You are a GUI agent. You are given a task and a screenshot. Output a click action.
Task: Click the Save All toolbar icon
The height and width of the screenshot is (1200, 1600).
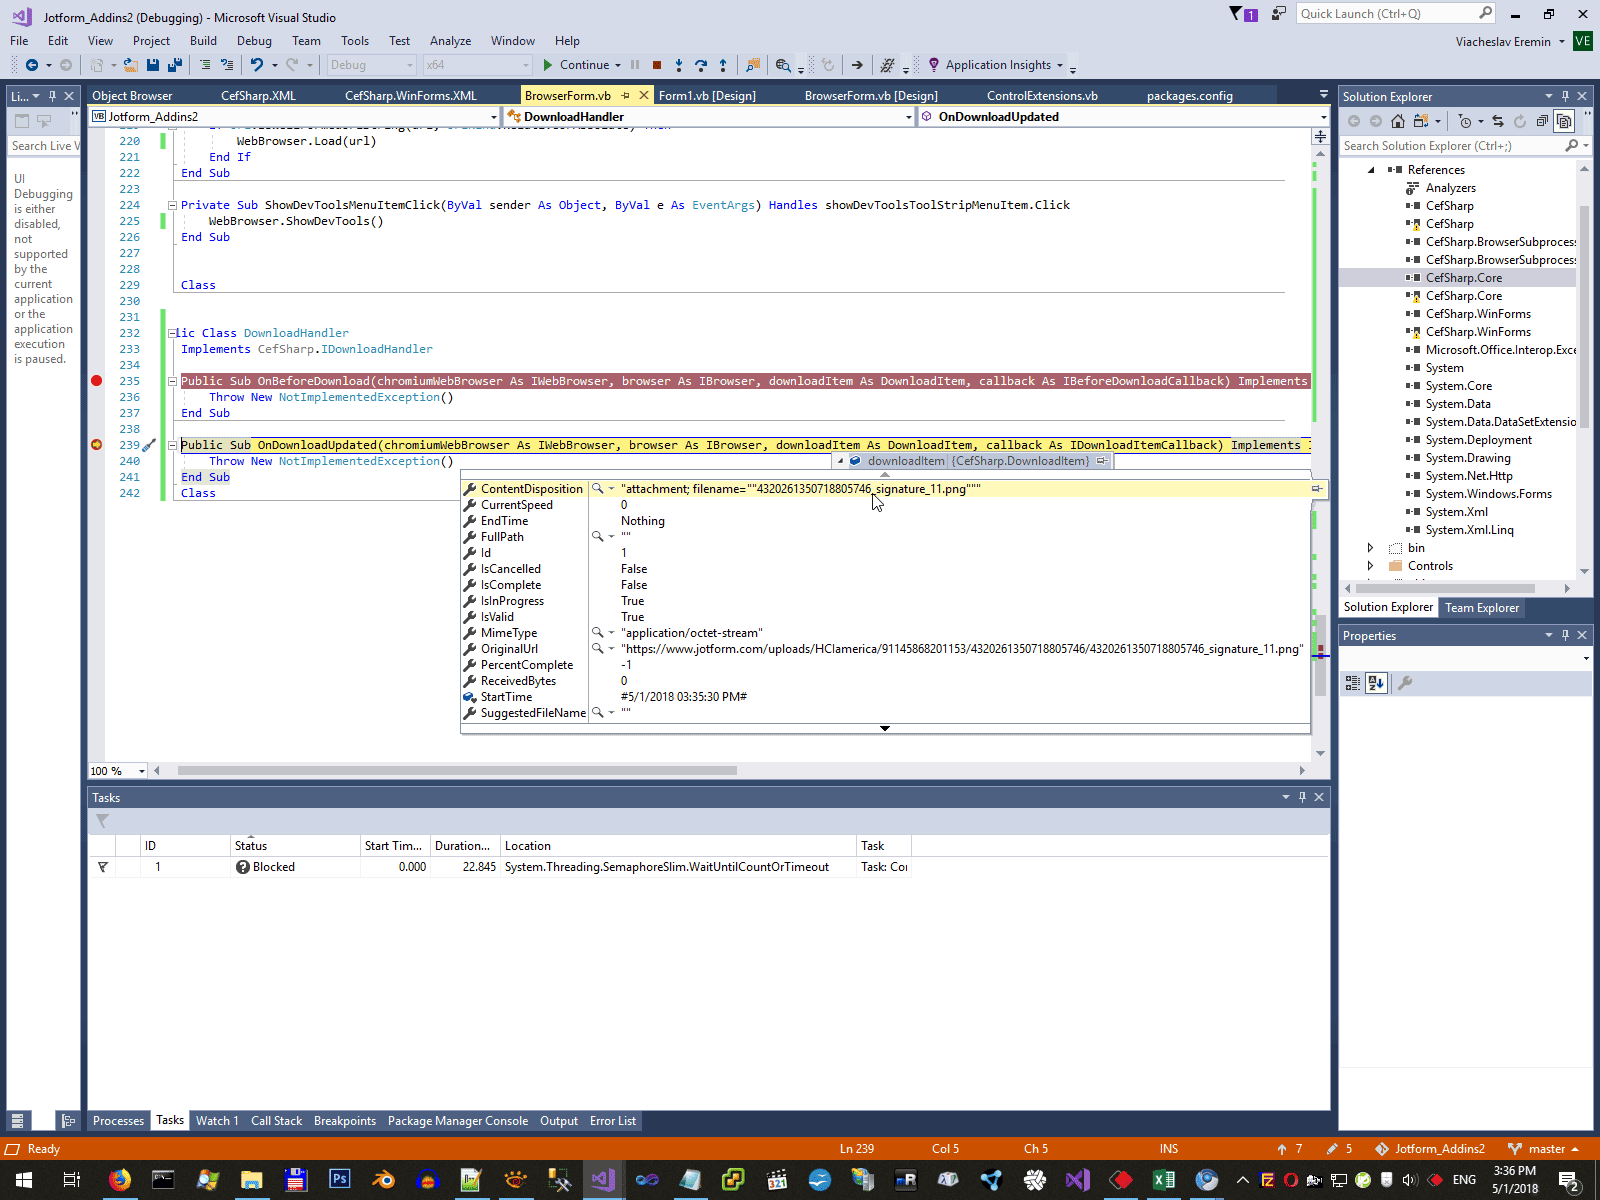pyautogui.click(x=175, y=65)
